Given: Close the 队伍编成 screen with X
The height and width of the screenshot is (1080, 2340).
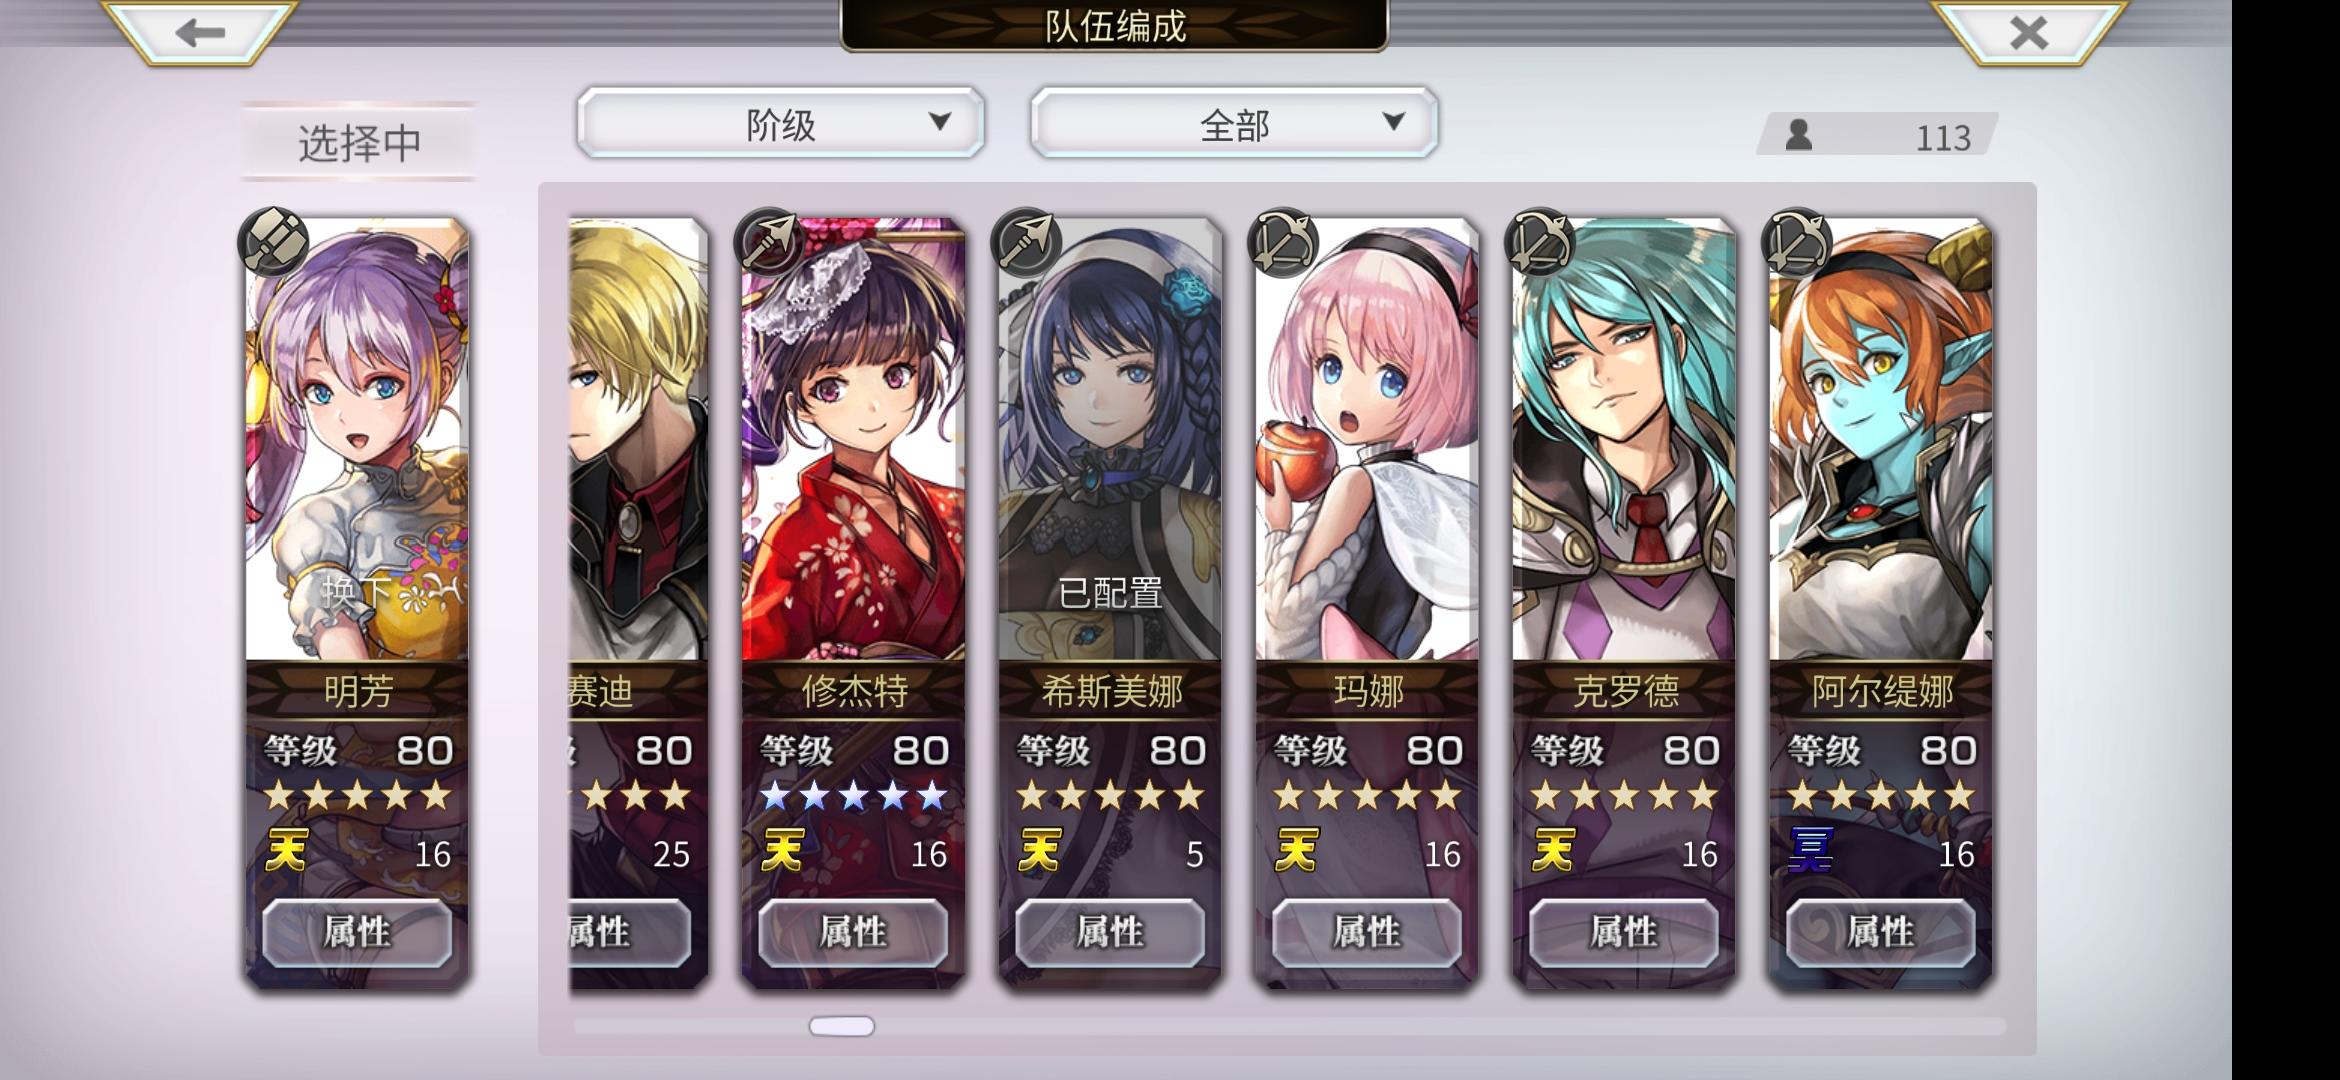Looking at the screenshot, I should (x=2028, y=33).
